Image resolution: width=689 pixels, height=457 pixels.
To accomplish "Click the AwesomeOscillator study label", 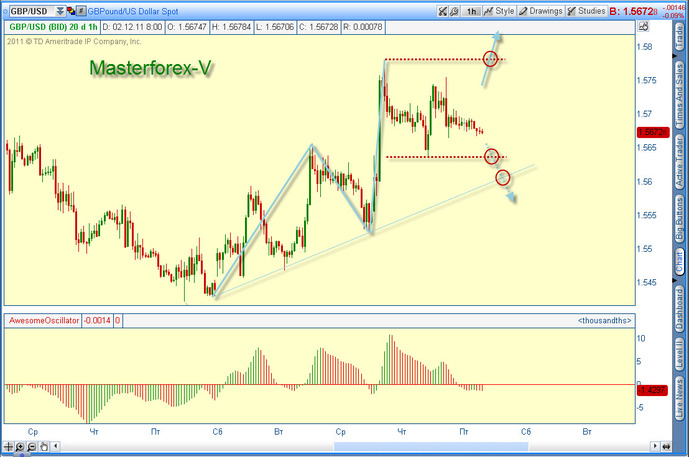I will click(44, 320).
